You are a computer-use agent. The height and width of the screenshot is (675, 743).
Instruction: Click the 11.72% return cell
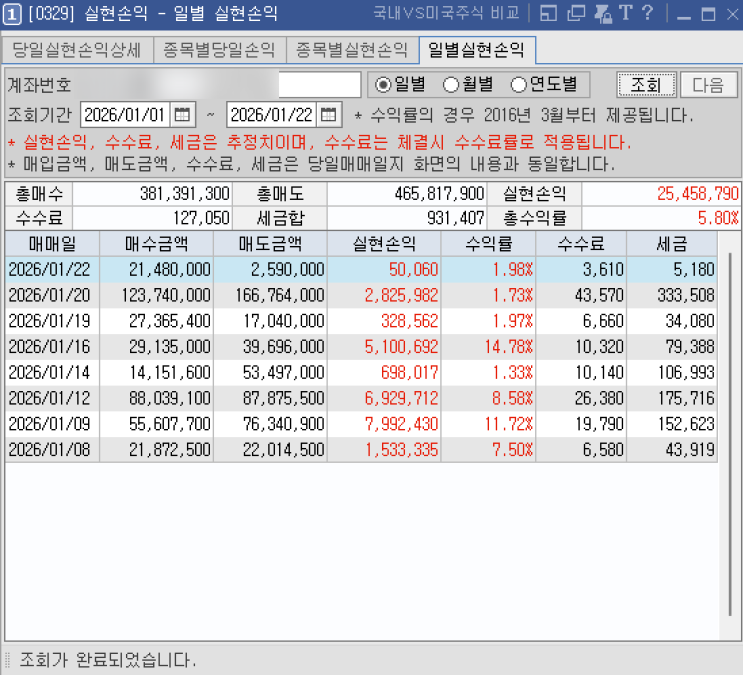coord(489,424)
